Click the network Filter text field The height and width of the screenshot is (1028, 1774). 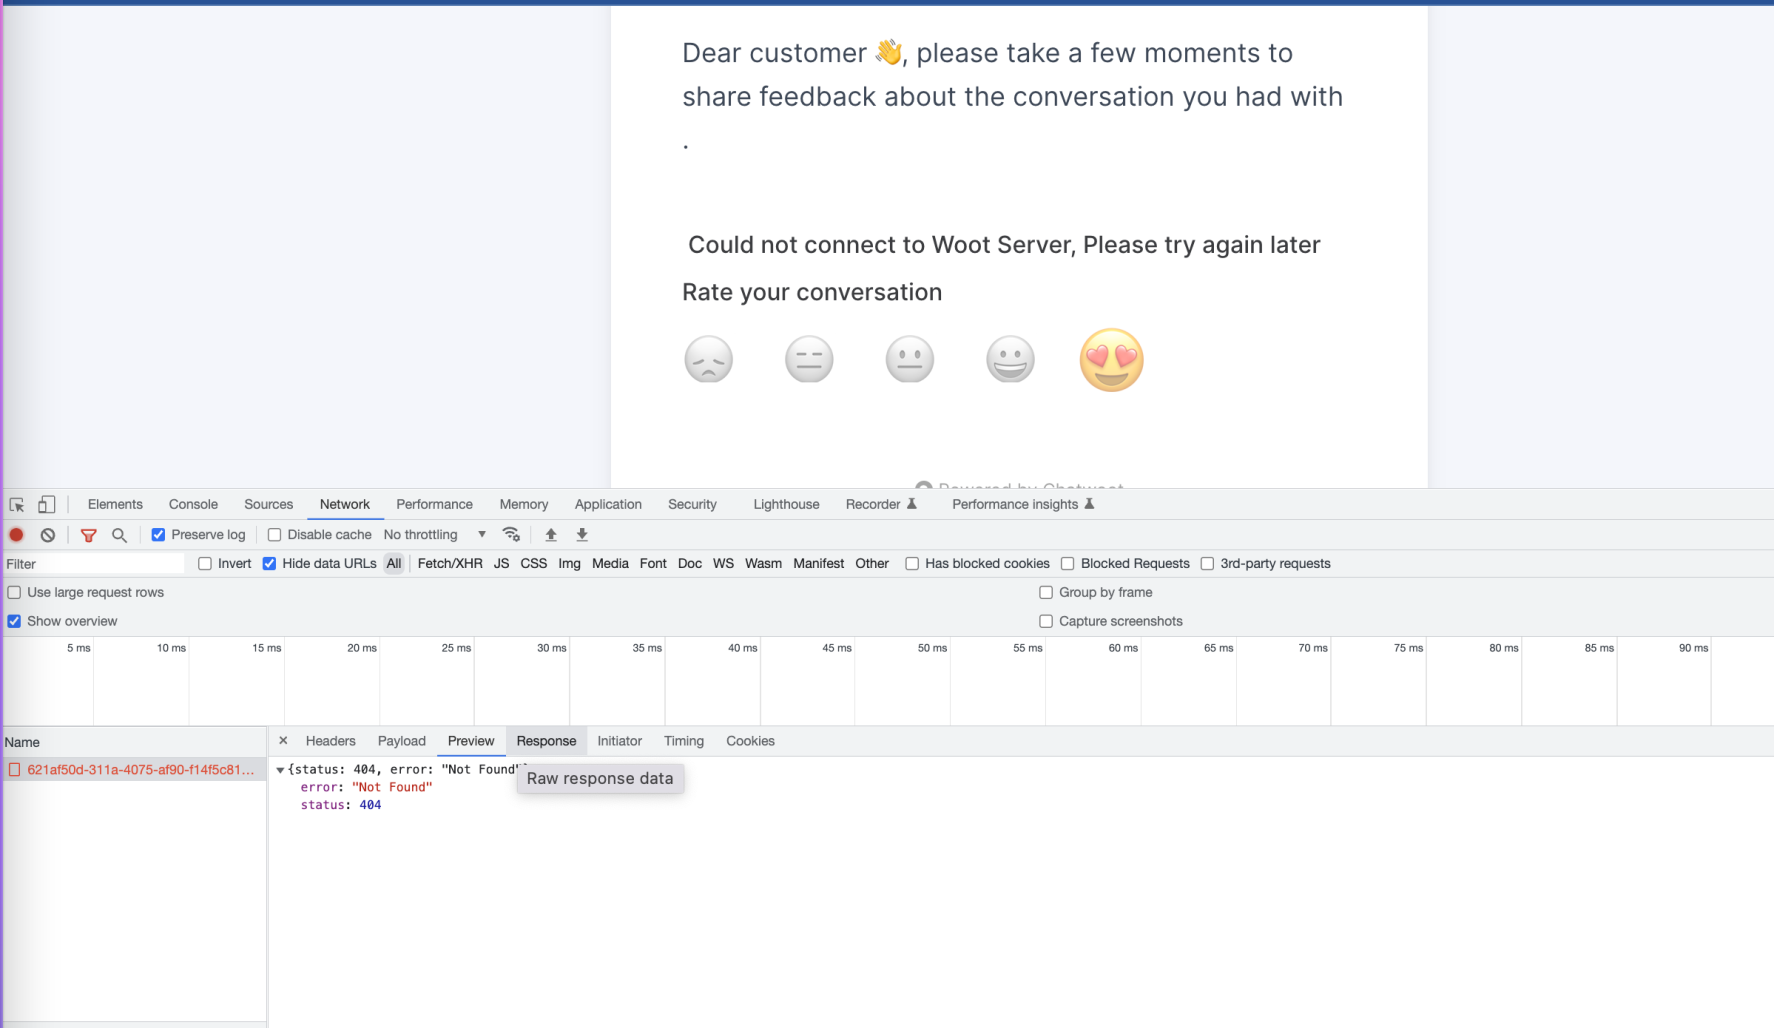pyautogui.click(x=94, y=564)
